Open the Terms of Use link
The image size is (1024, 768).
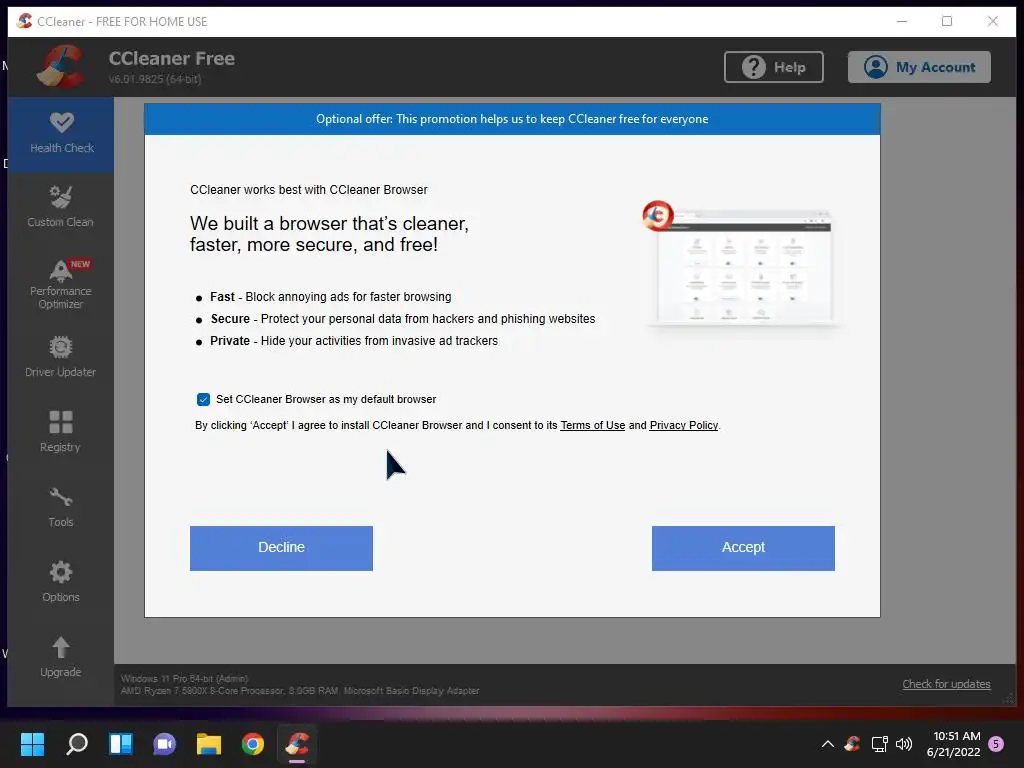pos(592,425)
